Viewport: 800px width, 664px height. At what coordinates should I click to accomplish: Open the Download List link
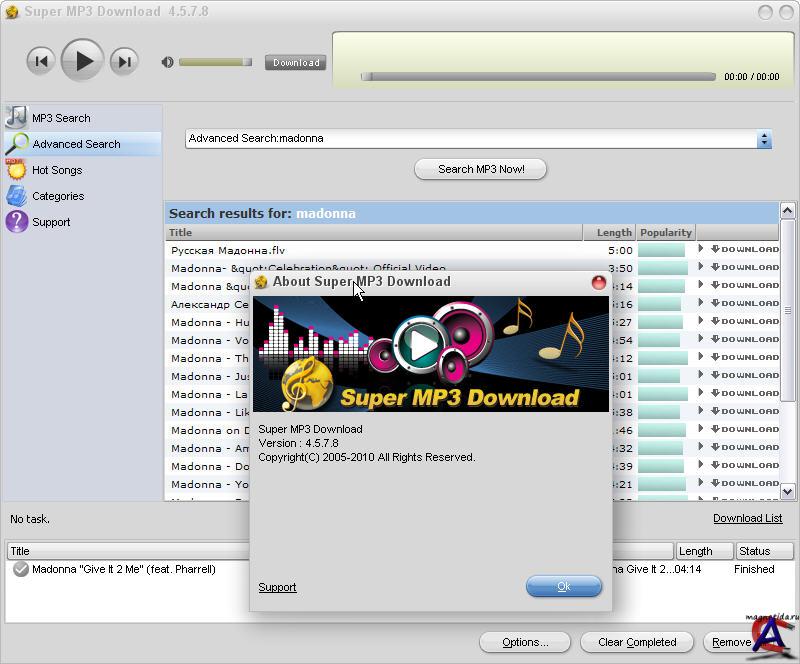747,518
